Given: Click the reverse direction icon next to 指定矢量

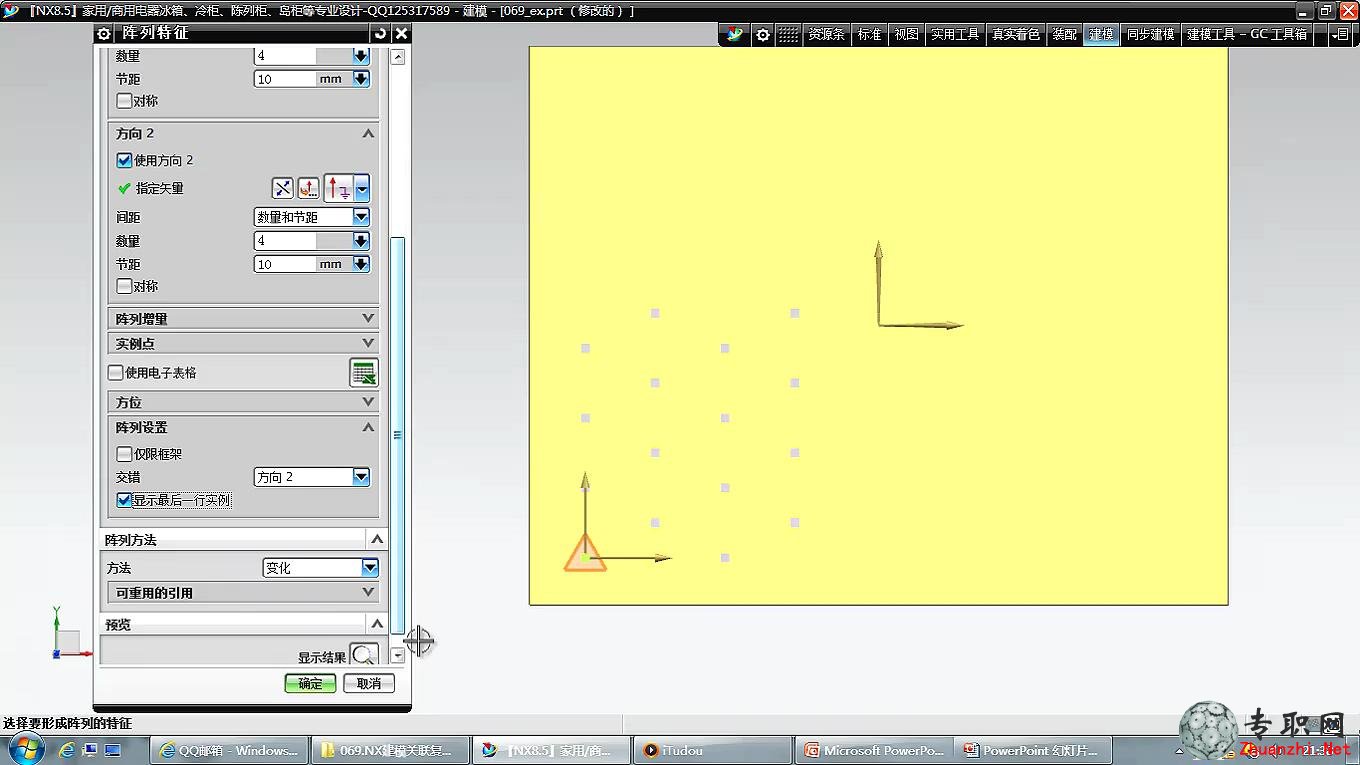Looking at the screenshot, I should click(x=283, y=188).
